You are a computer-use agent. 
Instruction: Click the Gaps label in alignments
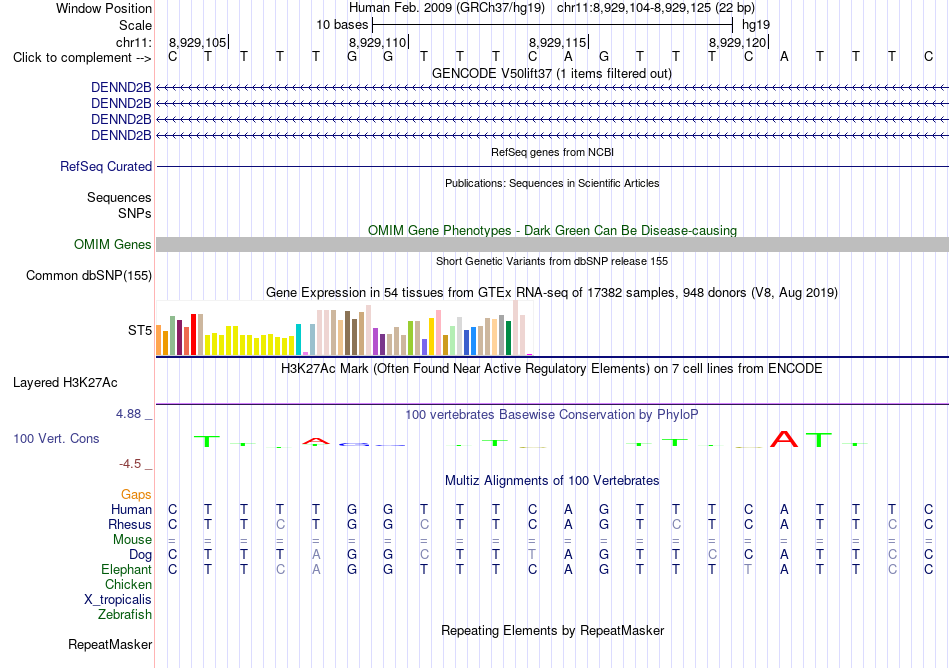136,495
